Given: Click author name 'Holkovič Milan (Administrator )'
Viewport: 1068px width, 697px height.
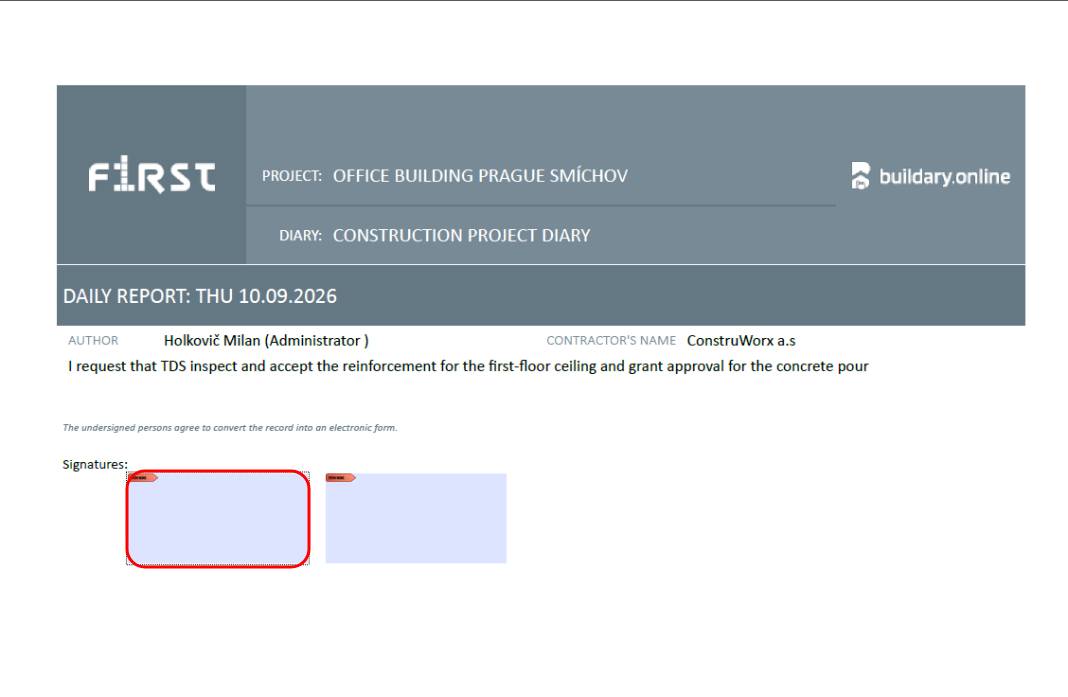Looking at the screenshot, I should pyautogui.click(x=266, y=341).
